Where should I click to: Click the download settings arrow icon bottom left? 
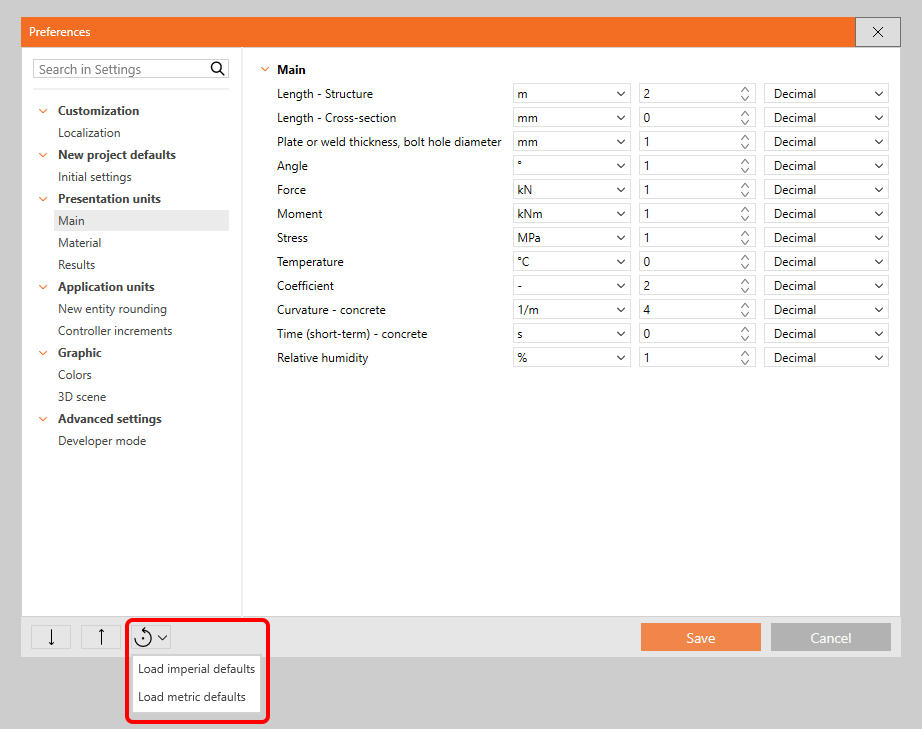click(50, 637)
